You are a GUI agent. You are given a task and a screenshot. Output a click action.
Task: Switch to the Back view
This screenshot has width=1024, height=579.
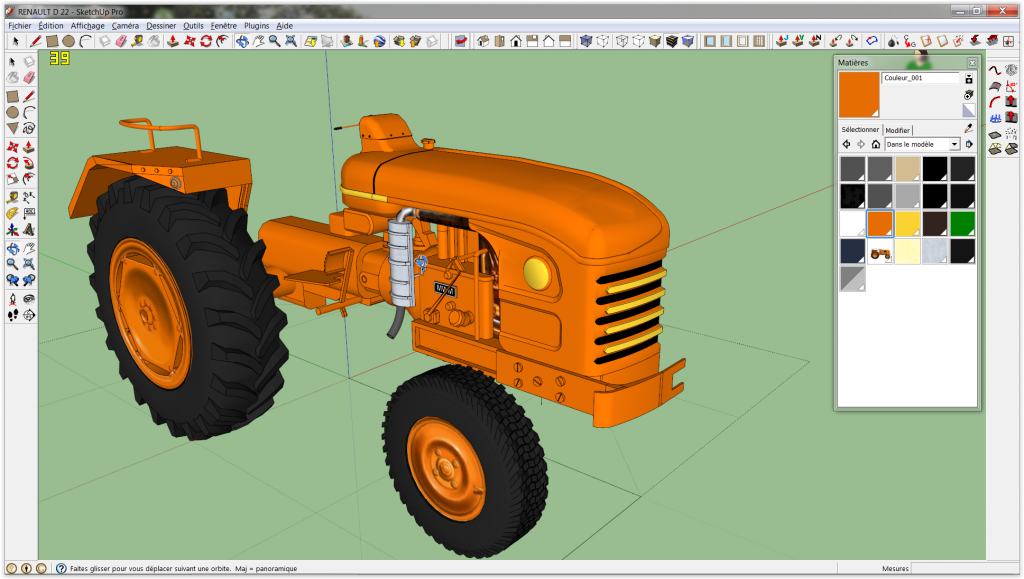click(549, 41)
